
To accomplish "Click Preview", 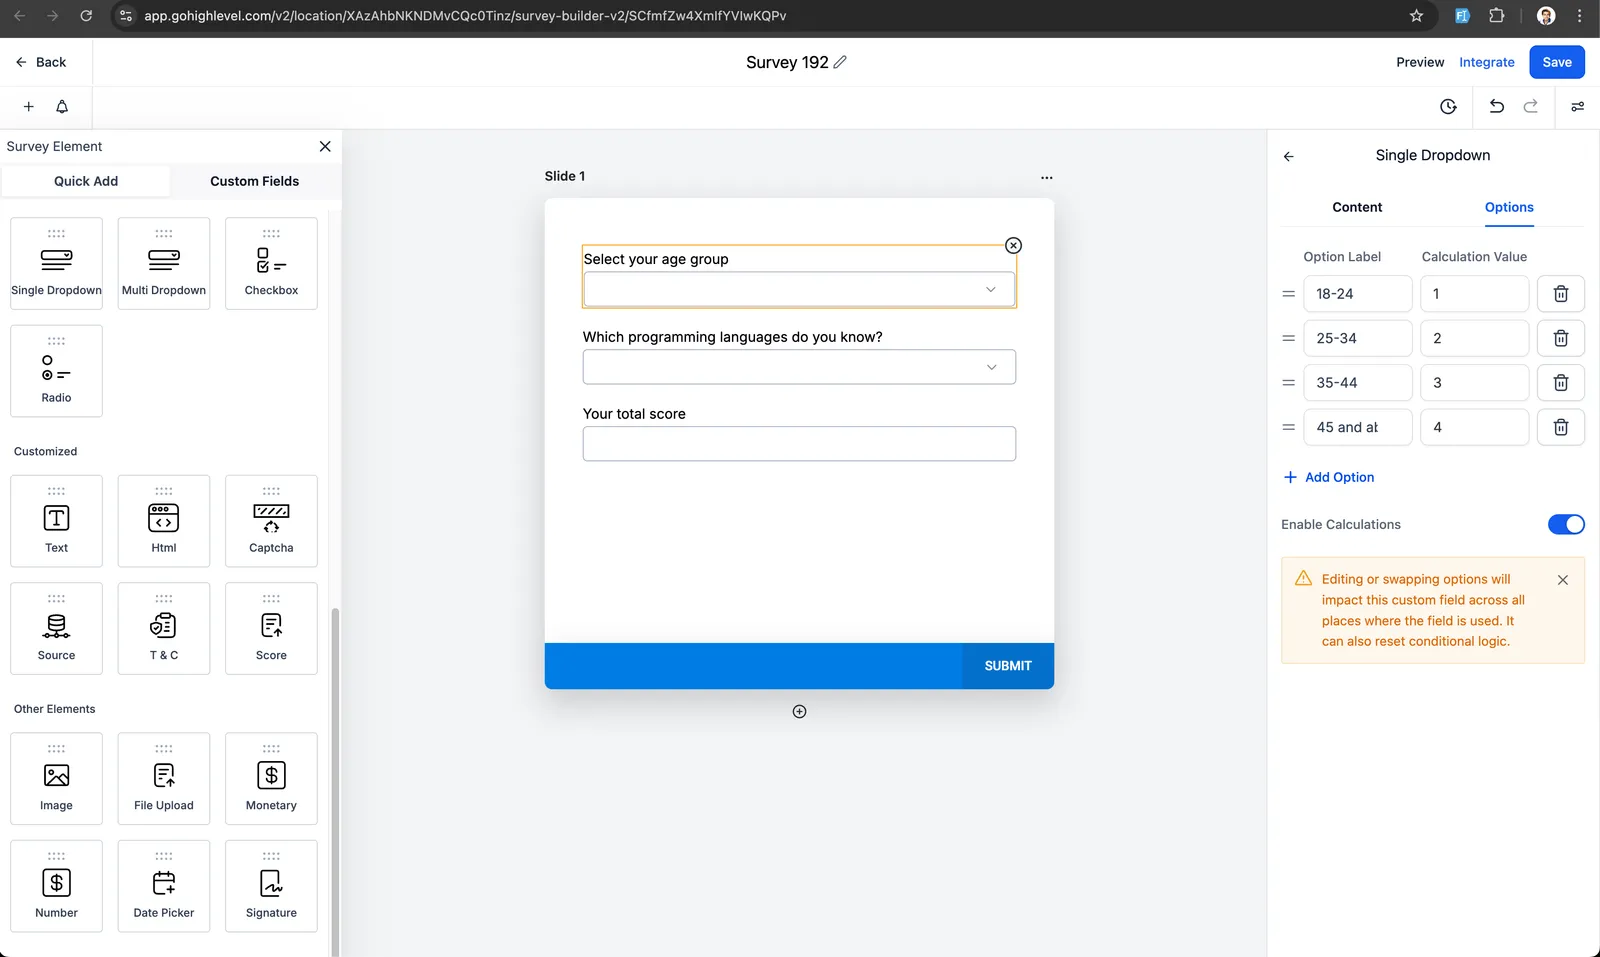I will 1420,62.
